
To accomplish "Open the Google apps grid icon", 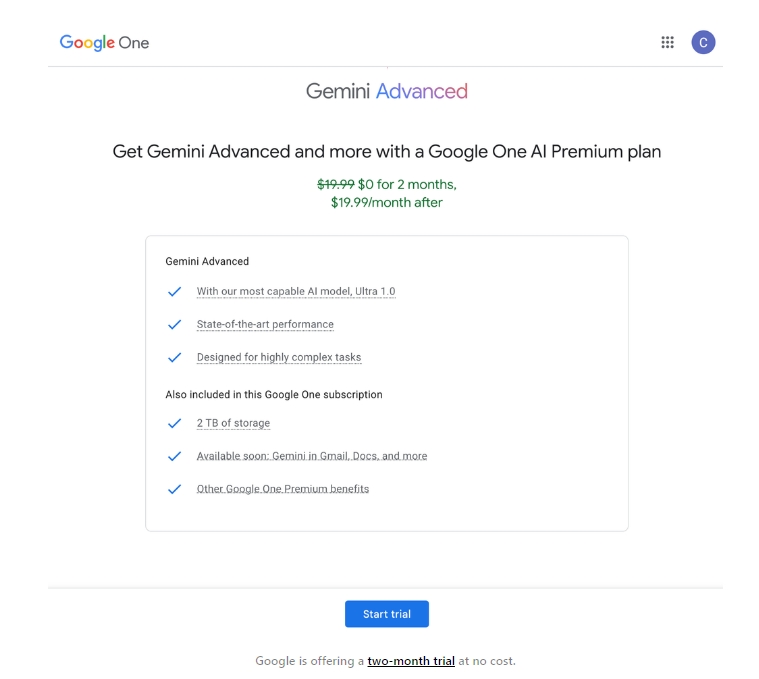I will (x=668, y=42).
